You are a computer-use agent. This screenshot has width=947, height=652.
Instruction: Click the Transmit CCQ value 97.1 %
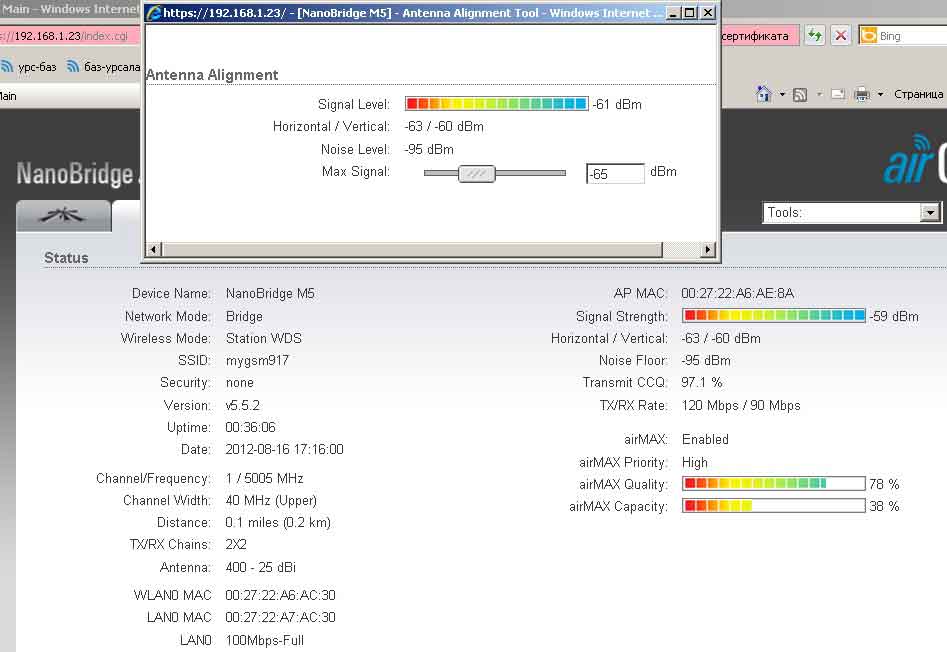[702, 382]
